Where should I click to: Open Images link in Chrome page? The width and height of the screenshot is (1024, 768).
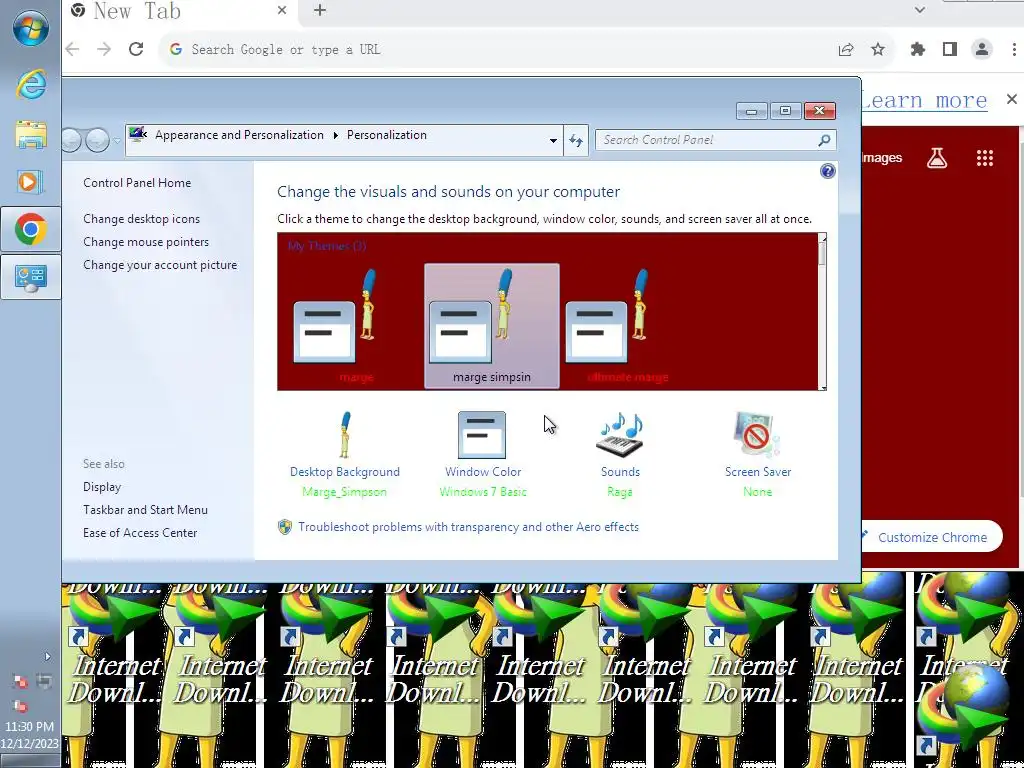point(882,157)
